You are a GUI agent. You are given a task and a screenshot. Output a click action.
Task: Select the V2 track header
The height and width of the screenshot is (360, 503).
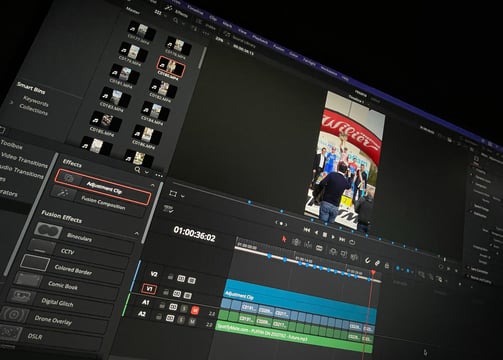(x=154, y=274)
